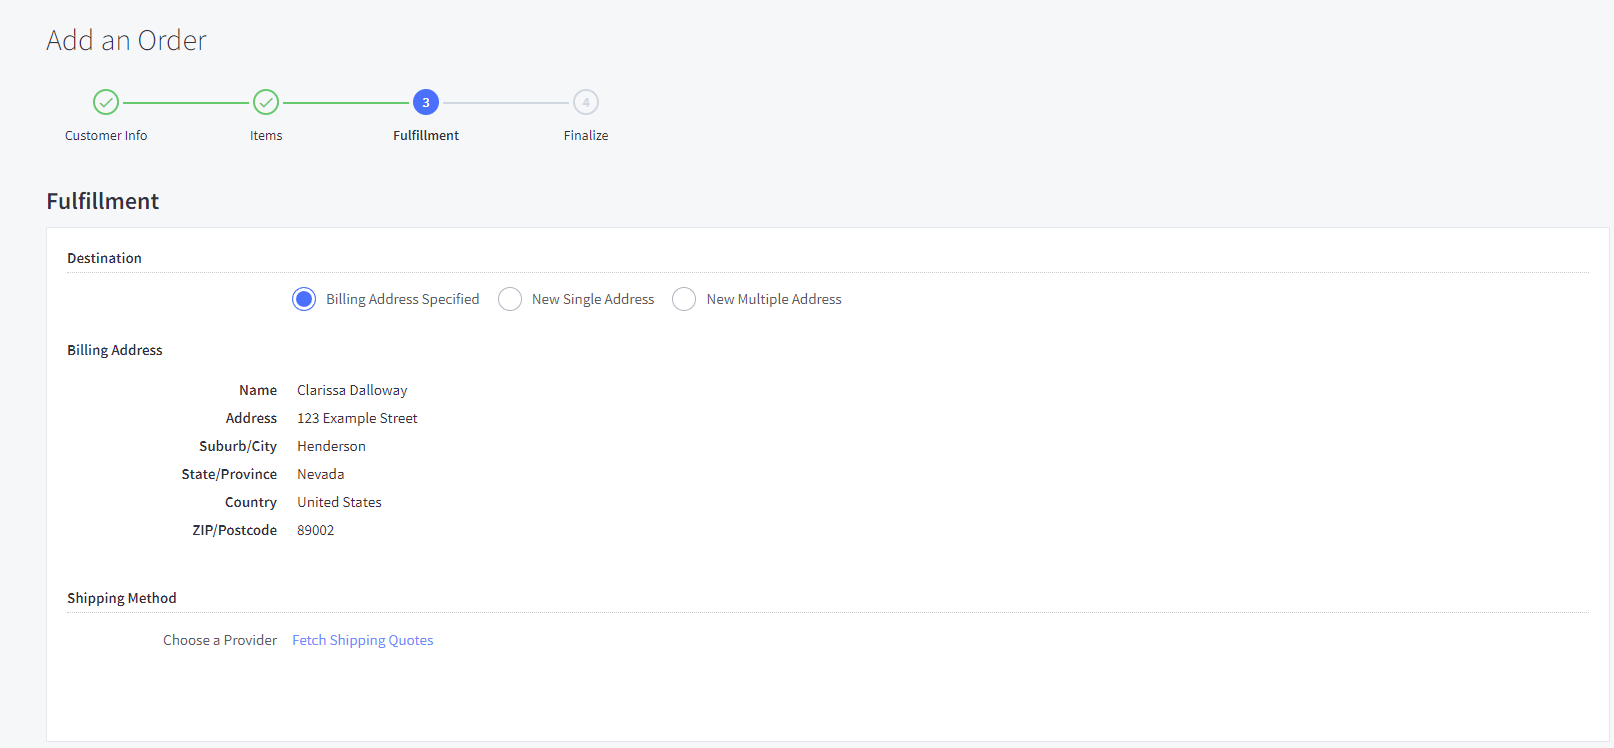Click the city value Henderson
The height and width of the screenshot is (748, 1614).
pyautogui.click(x=331, y=446)
